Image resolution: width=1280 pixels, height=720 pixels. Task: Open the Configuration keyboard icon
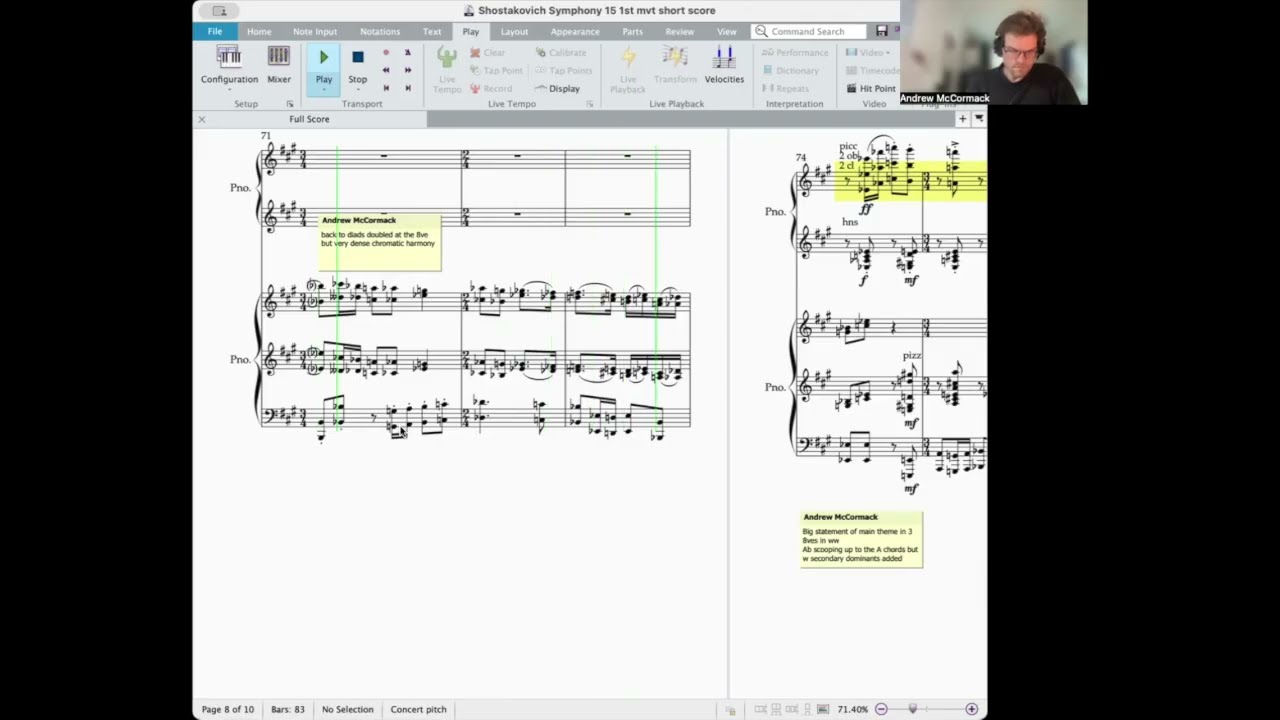(x=229, y=57)
